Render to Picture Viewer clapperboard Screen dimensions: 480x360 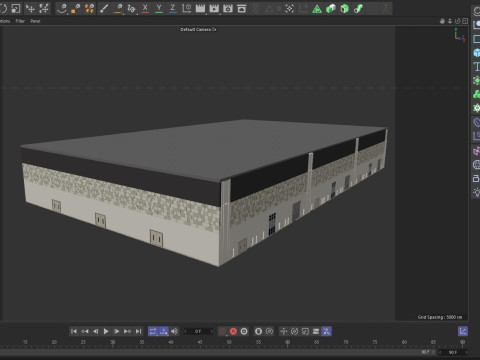point(214,8)
